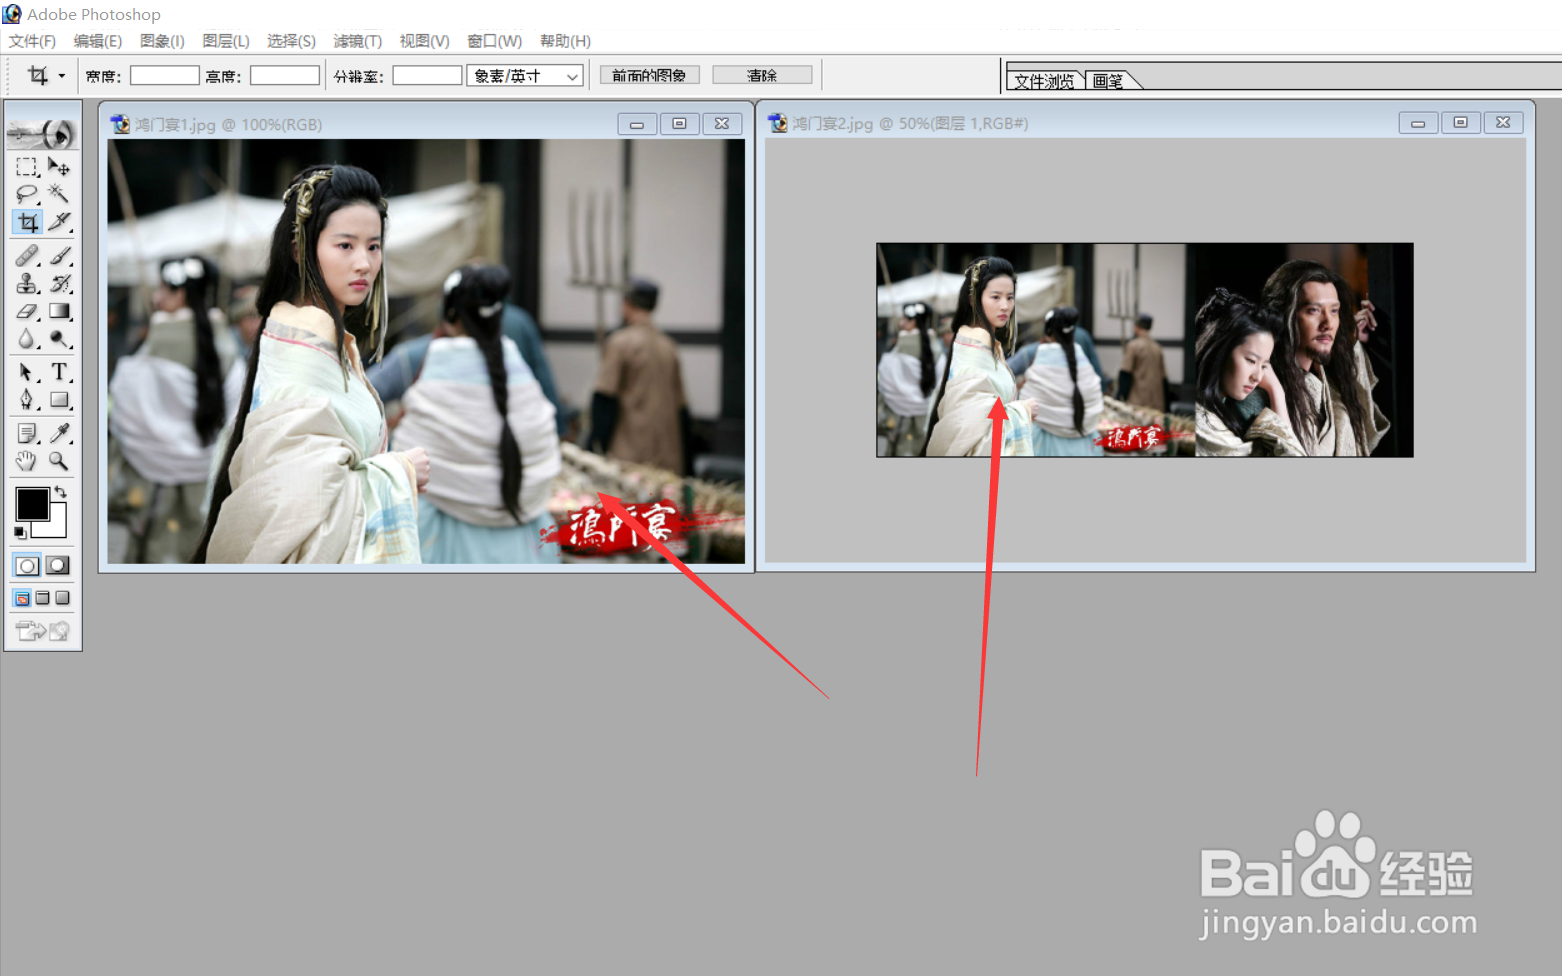Switch to Full Screen with Menu Bar

click(42, 598)
